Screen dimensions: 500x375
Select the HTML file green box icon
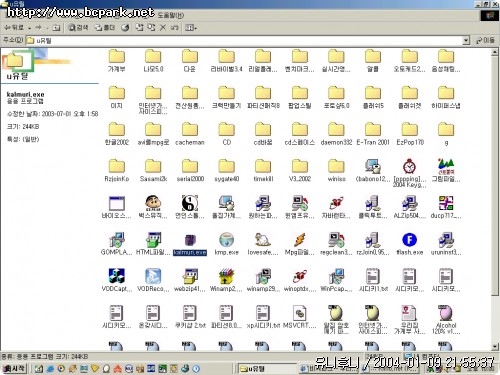(x=153, y=240)
